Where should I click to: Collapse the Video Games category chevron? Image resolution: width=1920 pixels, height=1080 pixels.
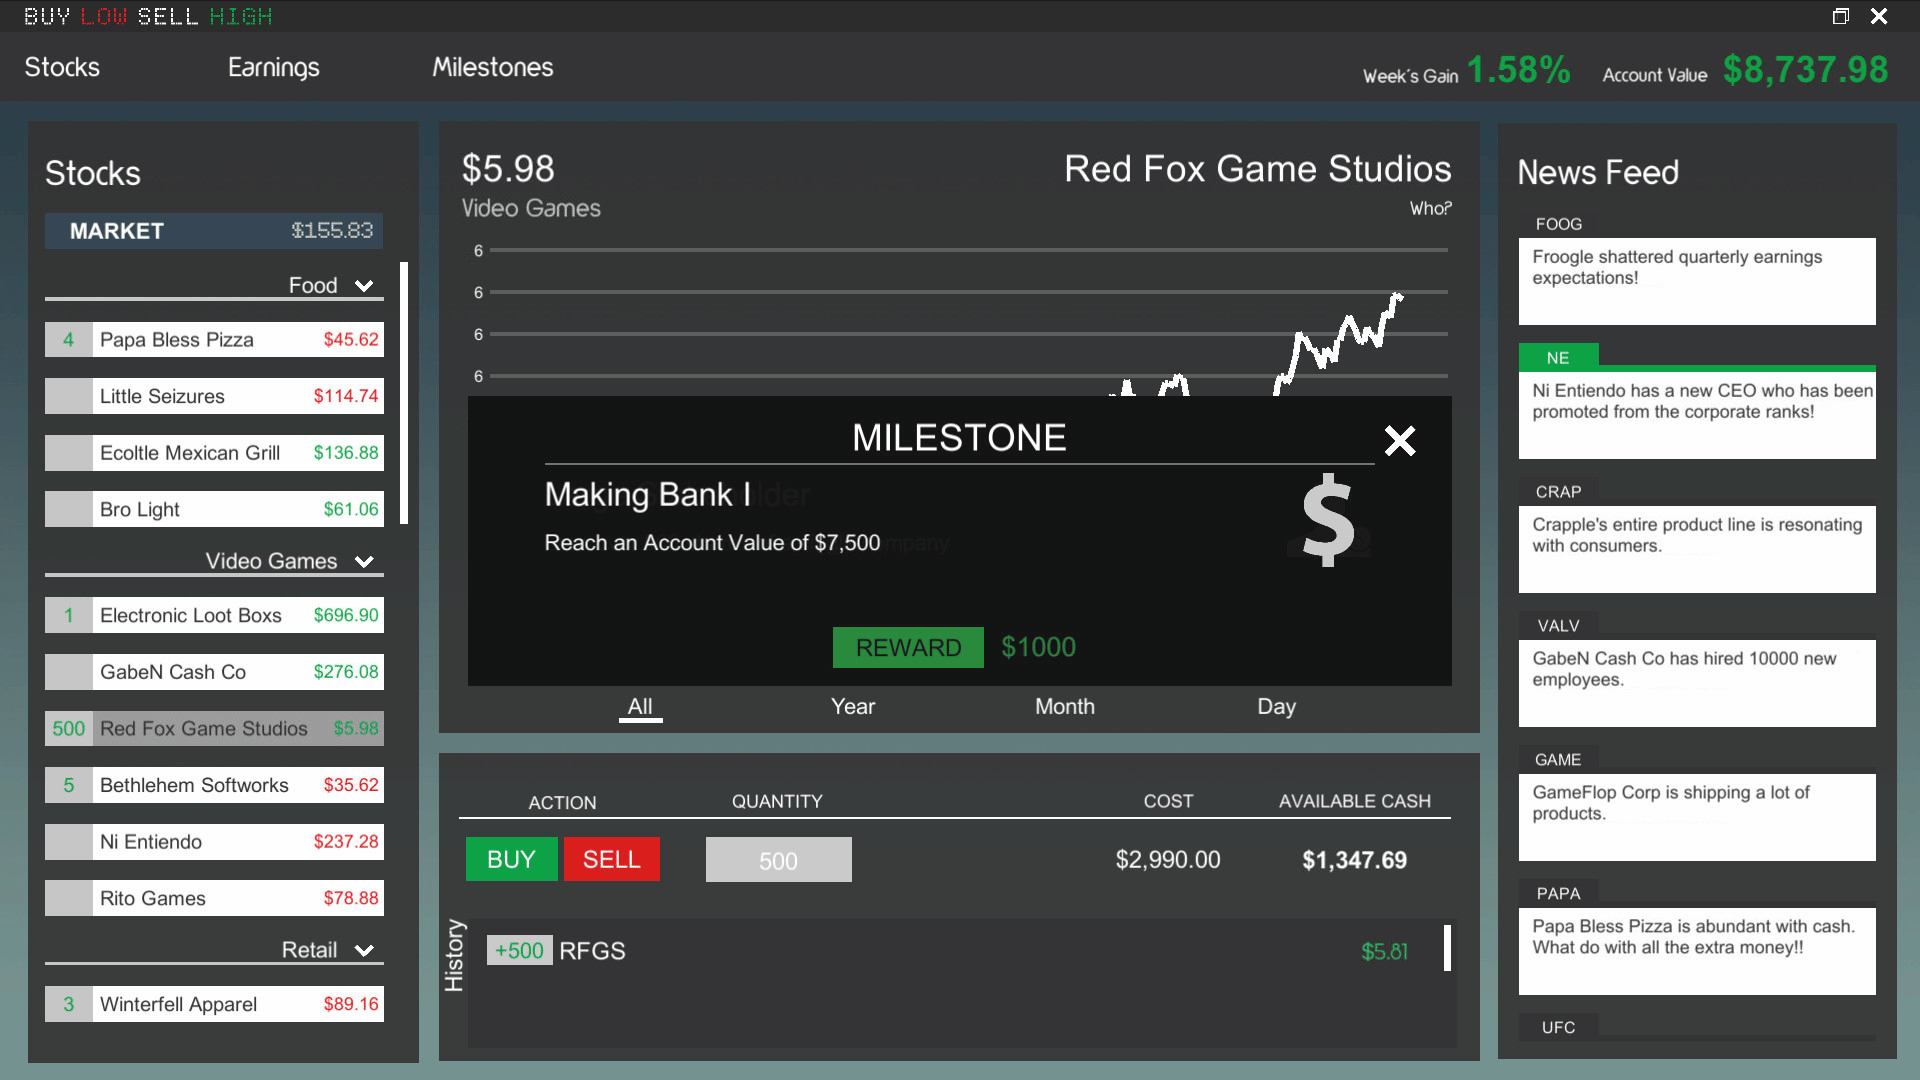(364, 562)
